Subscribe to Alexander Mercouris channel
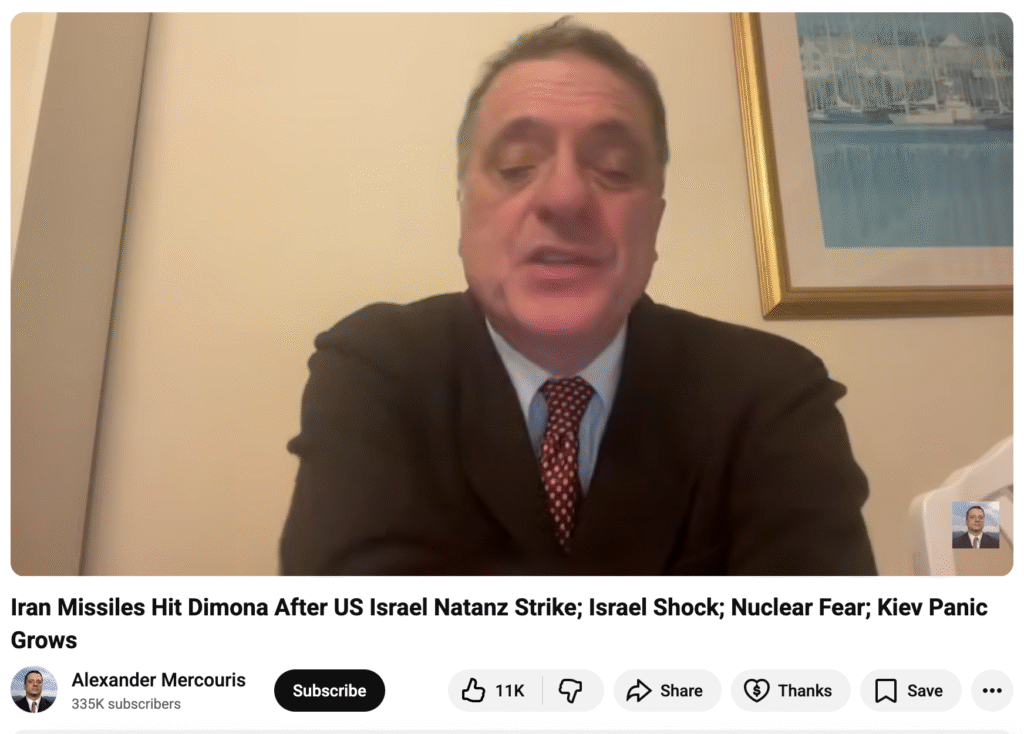Viewport: 1024px width, 734px height. (329, 690)
